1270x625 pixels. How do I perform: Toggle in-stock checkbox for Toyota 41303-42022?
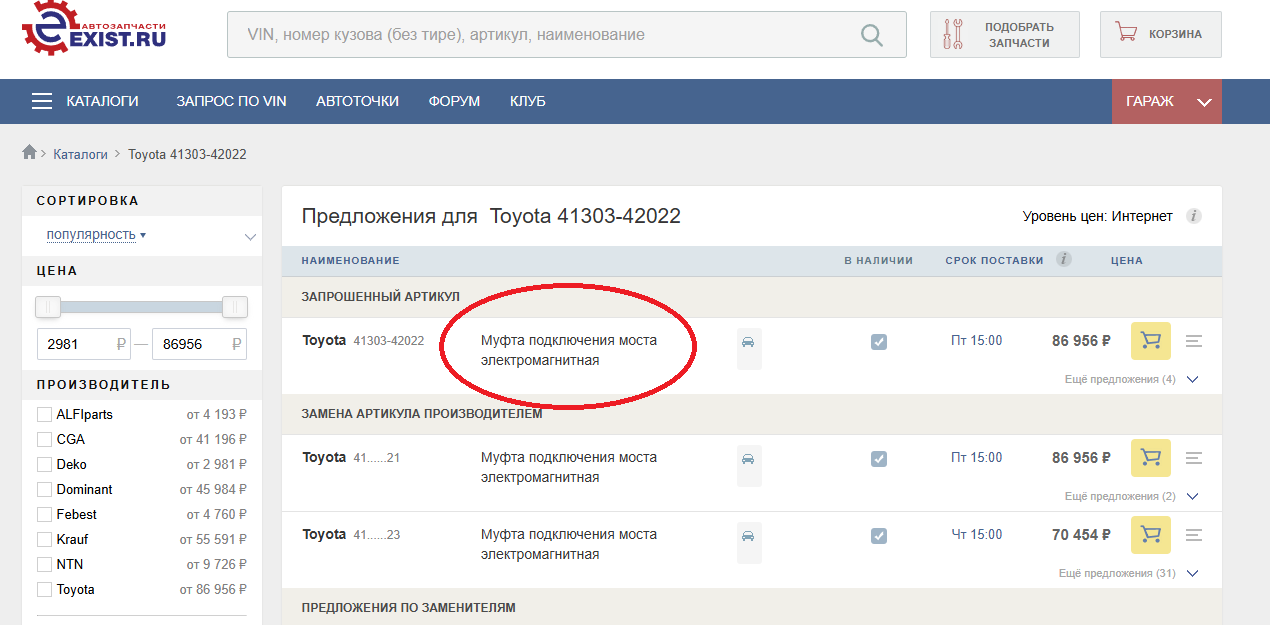click(878, 342)
